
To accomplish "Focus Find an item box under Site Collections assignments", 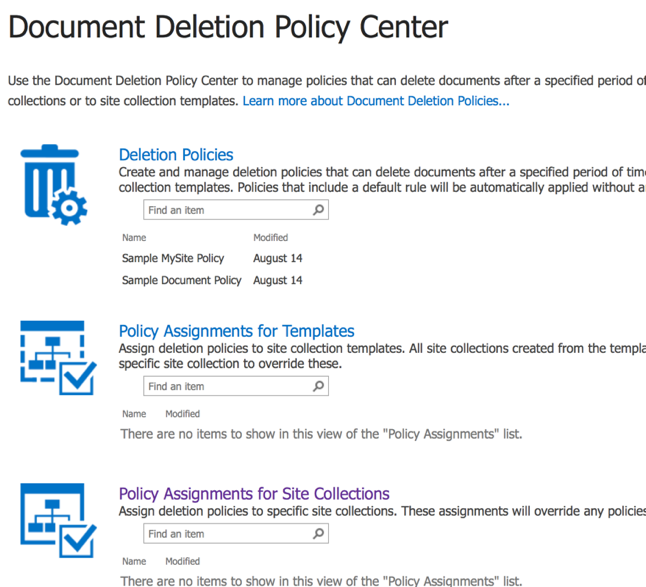I will tap(225, 534).
